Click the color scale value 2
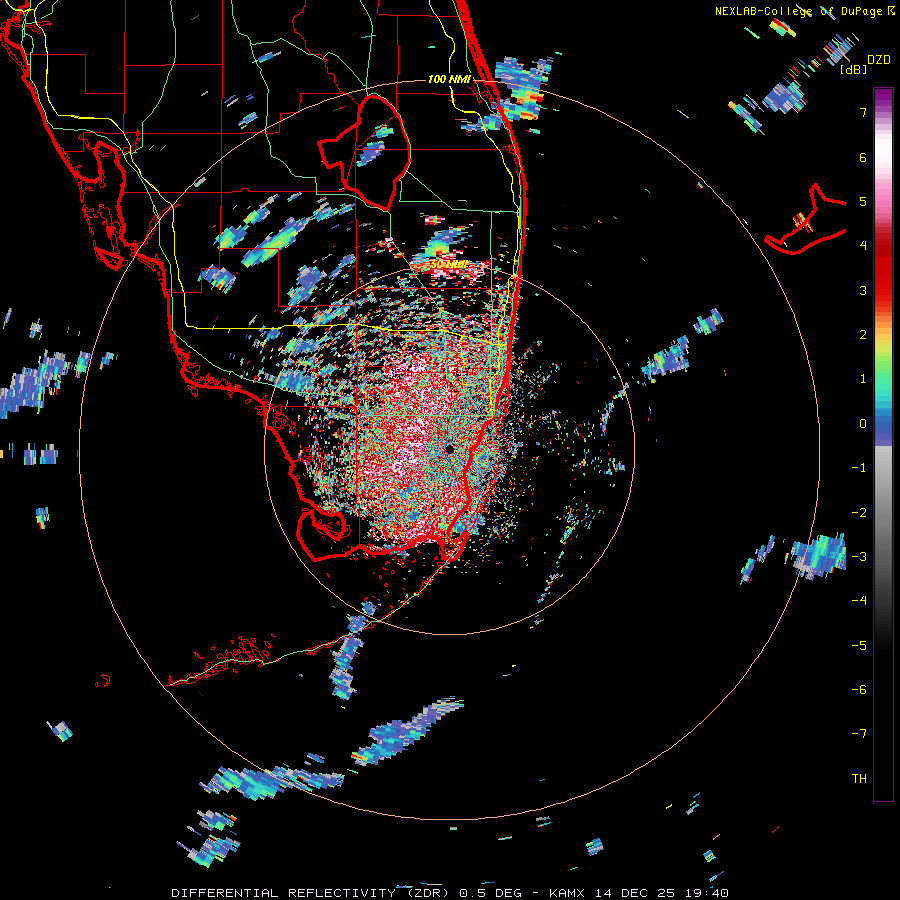900x900 pixels. (x=863, y=335)
